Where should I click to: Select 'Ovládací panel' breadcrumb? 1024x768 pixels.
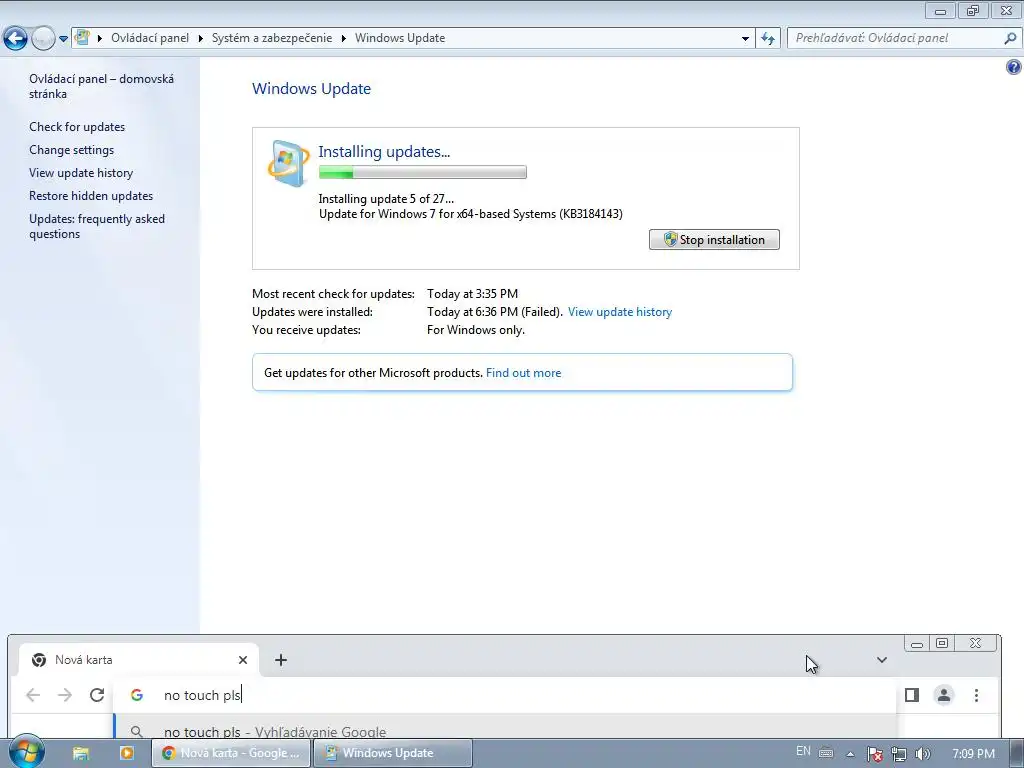tap(150, 38)
